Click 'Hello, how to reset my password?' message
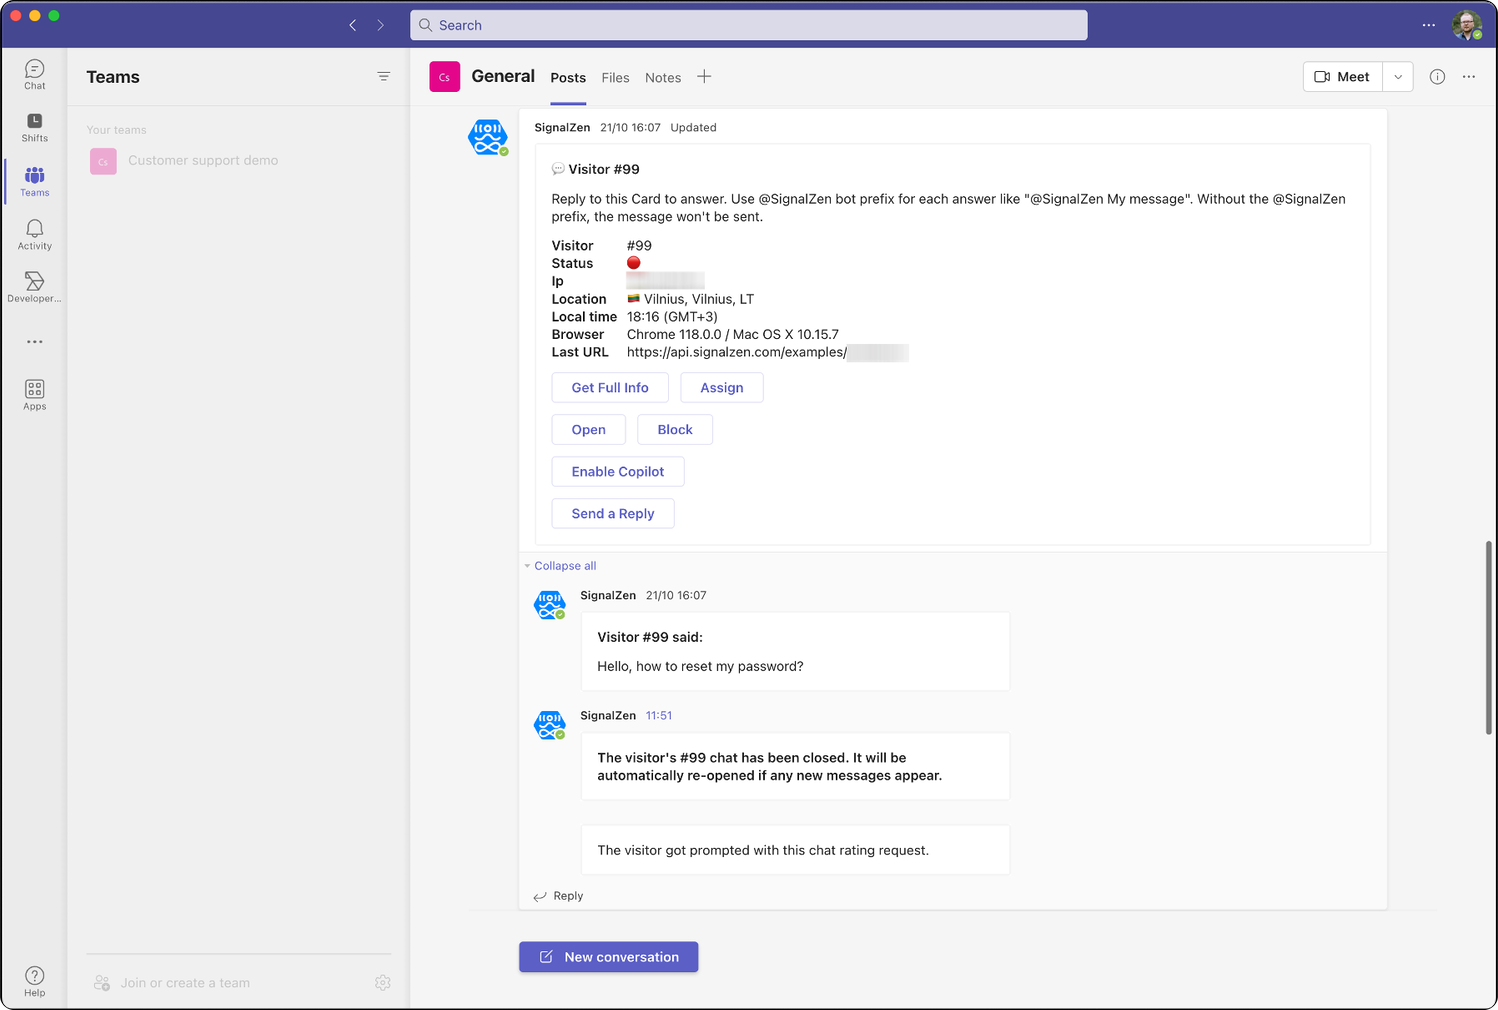1498x1010 pixels. pos(700,666)
